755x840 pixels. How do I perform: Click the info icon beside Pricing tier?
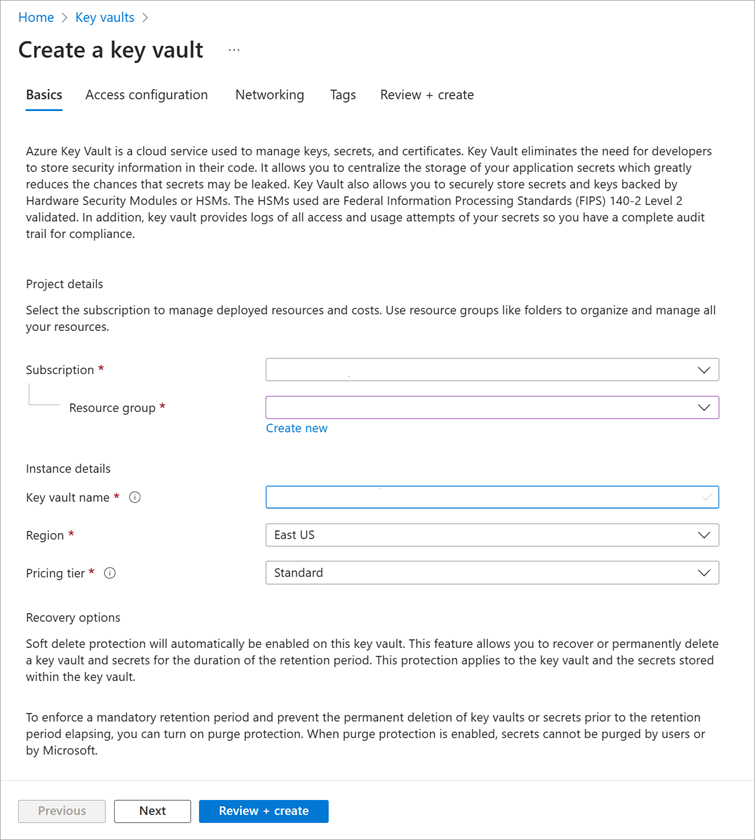(110, 573)
